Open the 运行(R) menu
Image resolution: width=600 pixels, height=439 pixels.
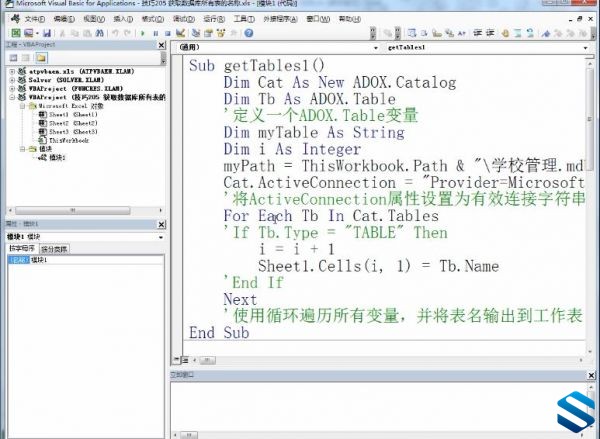(x=214, y=19)
